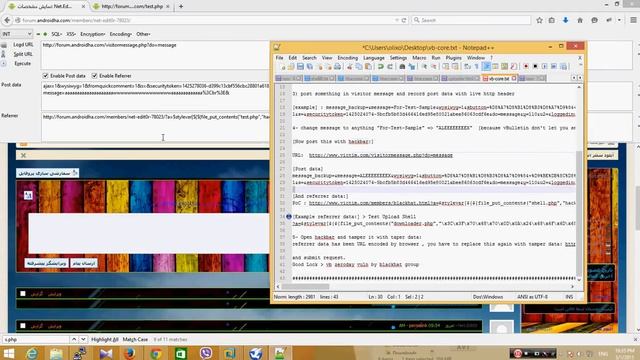The height and width of the screenshot is (360, 640).
Task: Open Find with the binoculars icon
Action: pos(402,67)
